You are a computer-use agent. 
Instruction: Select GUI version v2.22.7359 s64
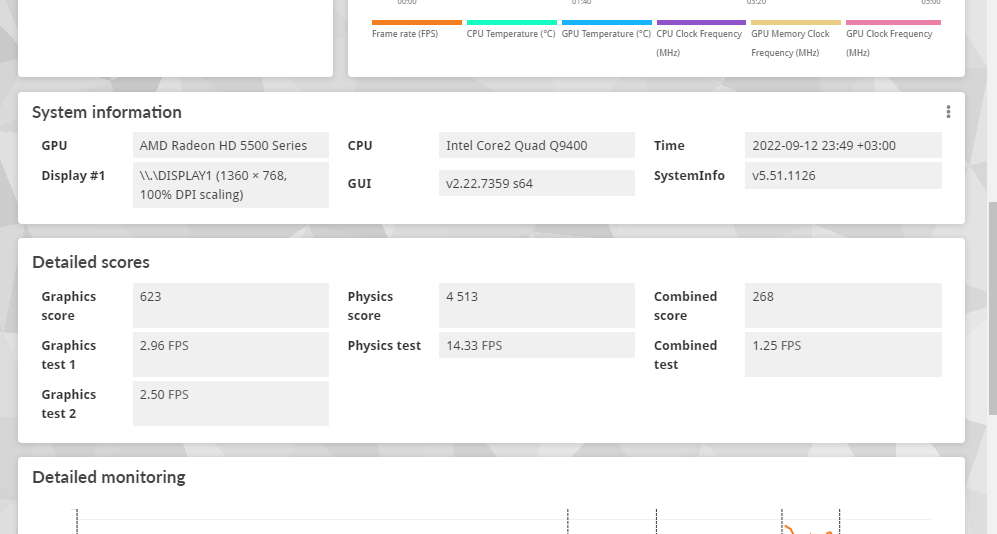[537, 183]
